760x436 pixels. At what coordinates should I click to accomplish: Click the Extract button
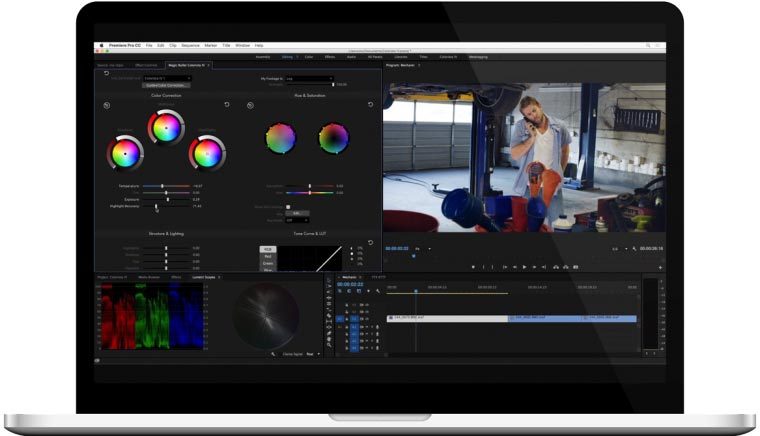point(565,267)
